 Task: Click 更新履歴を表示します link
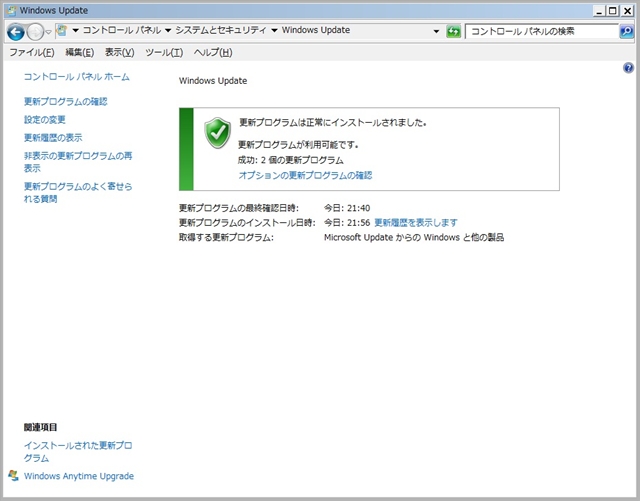416,223
